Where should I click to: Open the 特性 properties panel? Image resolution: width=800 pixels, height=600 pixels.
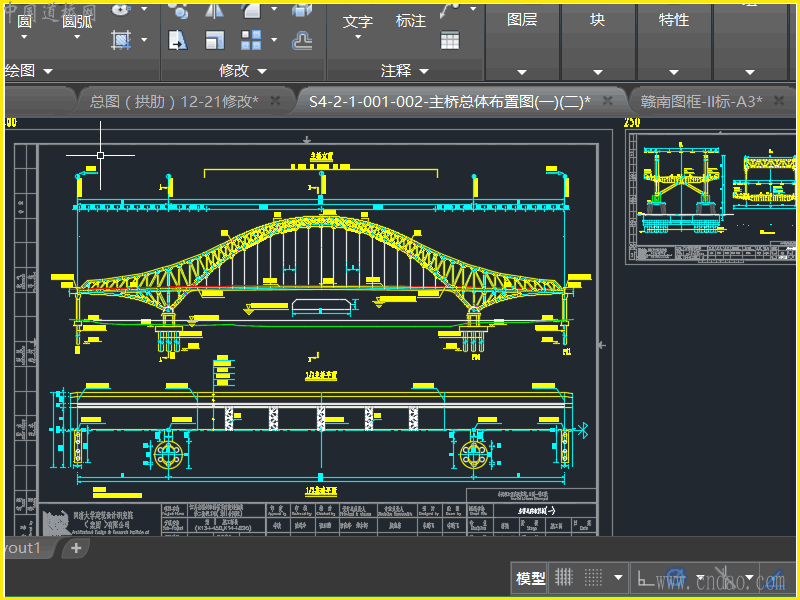click(673, 20)
